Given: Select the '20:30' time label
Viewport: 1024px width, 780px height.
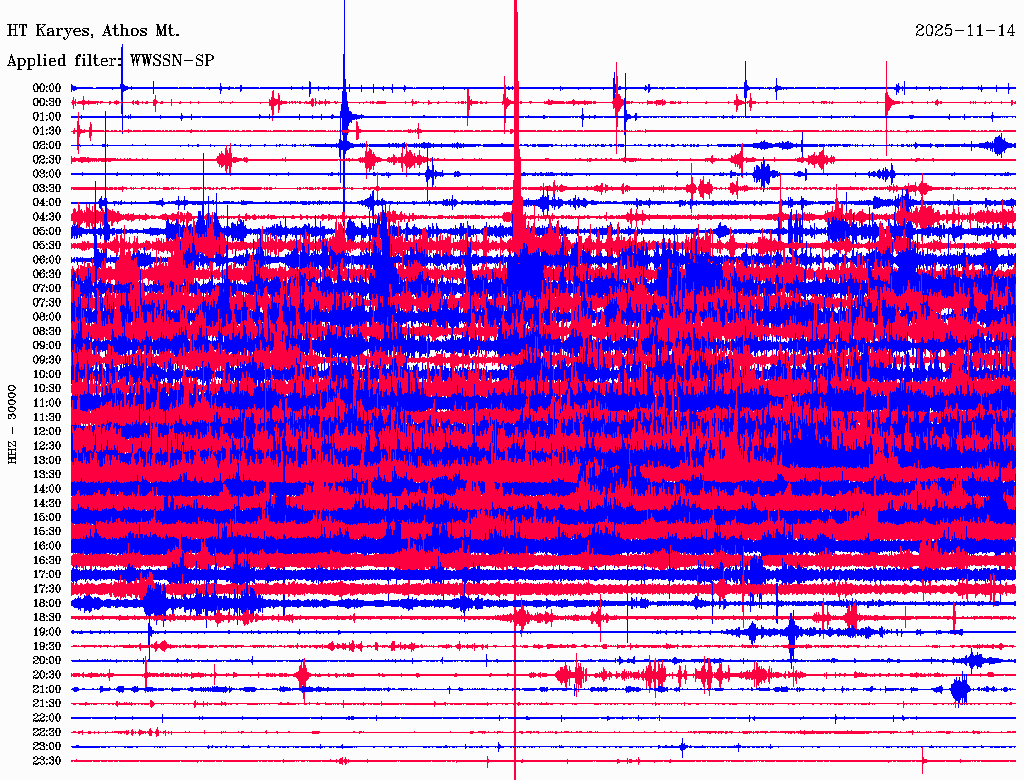Looking at the screenshot, I should coord(47,675).
